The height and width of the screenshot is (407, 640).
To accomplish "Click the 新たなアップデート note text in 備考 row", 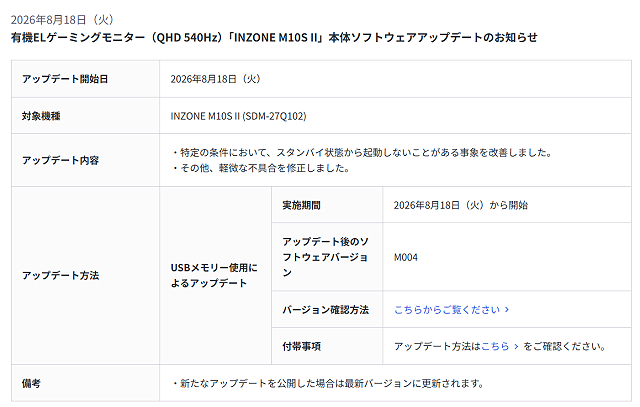I will point(328,384).
